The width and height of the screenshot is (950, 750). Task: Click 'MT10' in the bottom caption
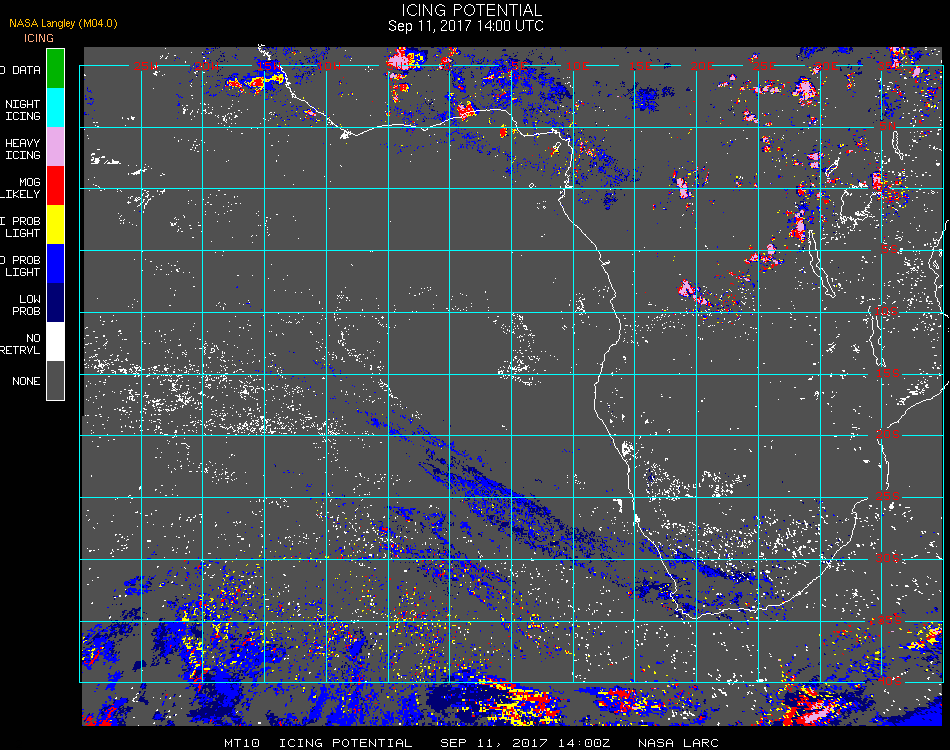coord(242,743)
